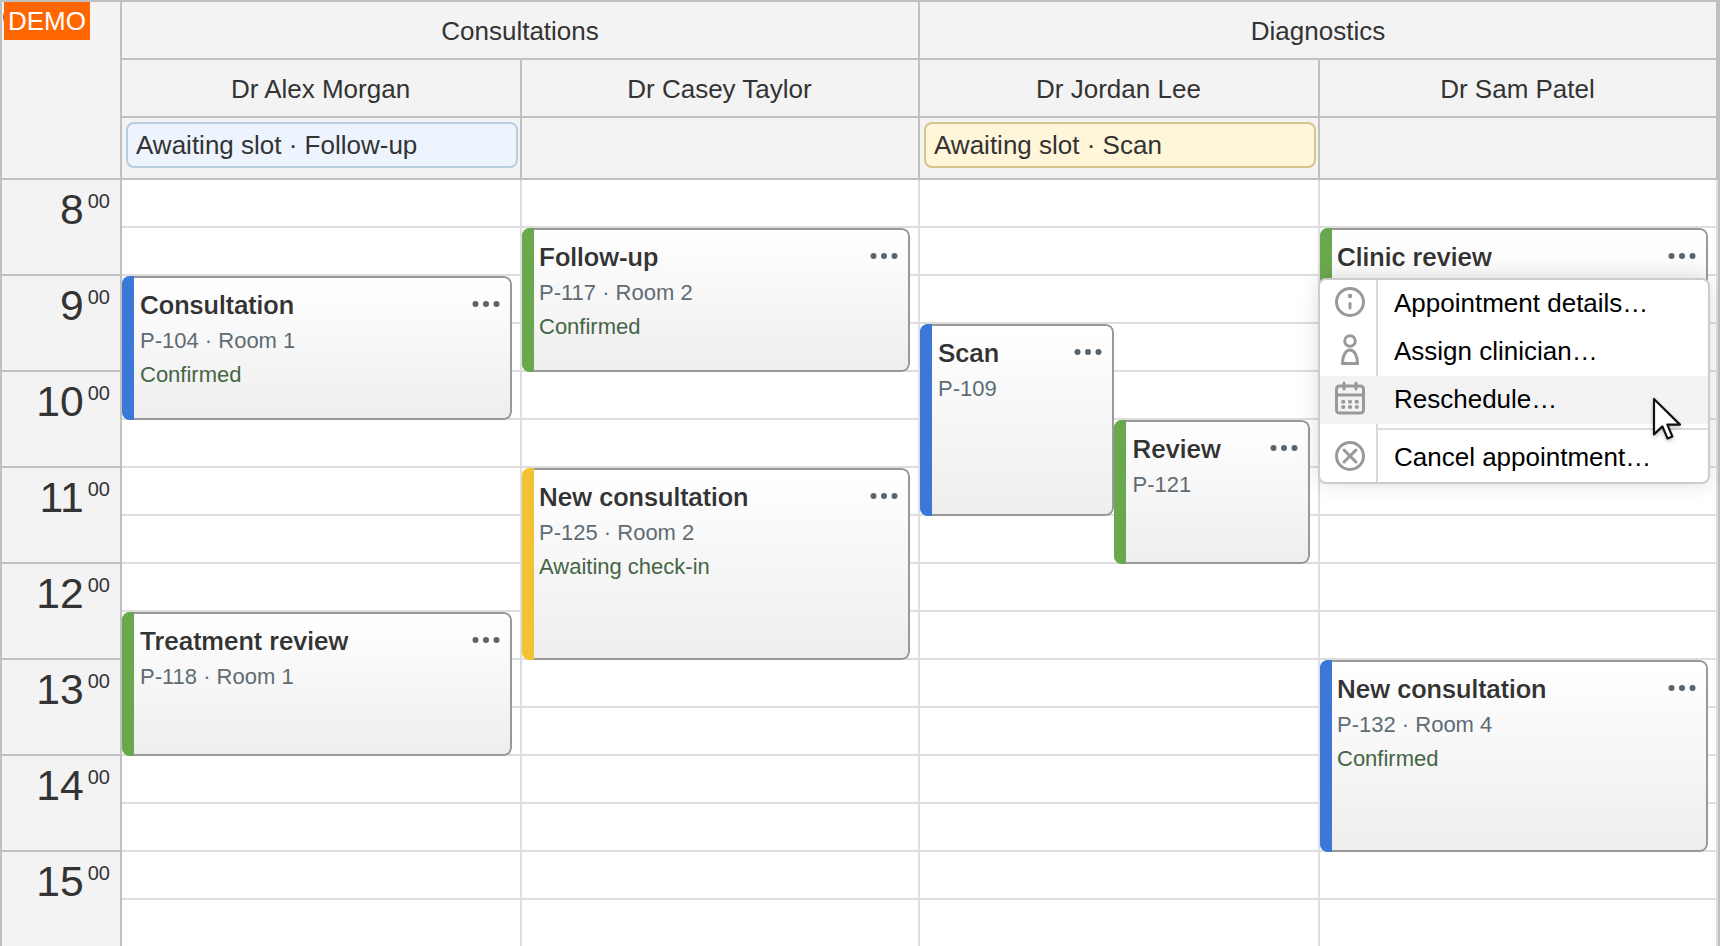
Task: Select the Dr Casey Taylor column header
Action: coord(719,89)
